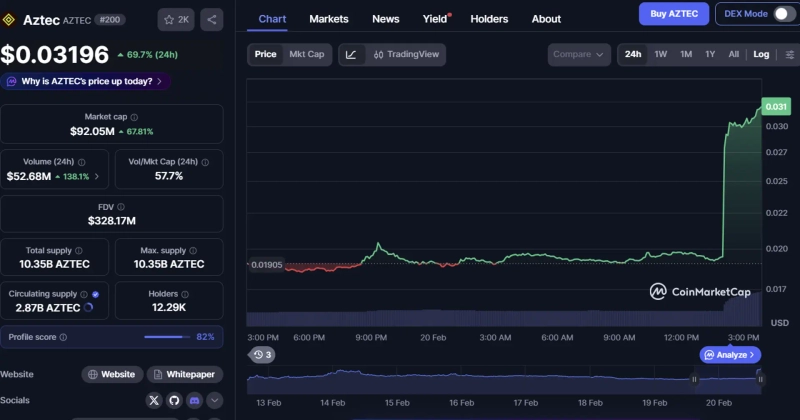The height and width of the screenshot is (420, 800).
Task: Add Aztec to watchlist with the star button
Action: click(x=177, y=19)
